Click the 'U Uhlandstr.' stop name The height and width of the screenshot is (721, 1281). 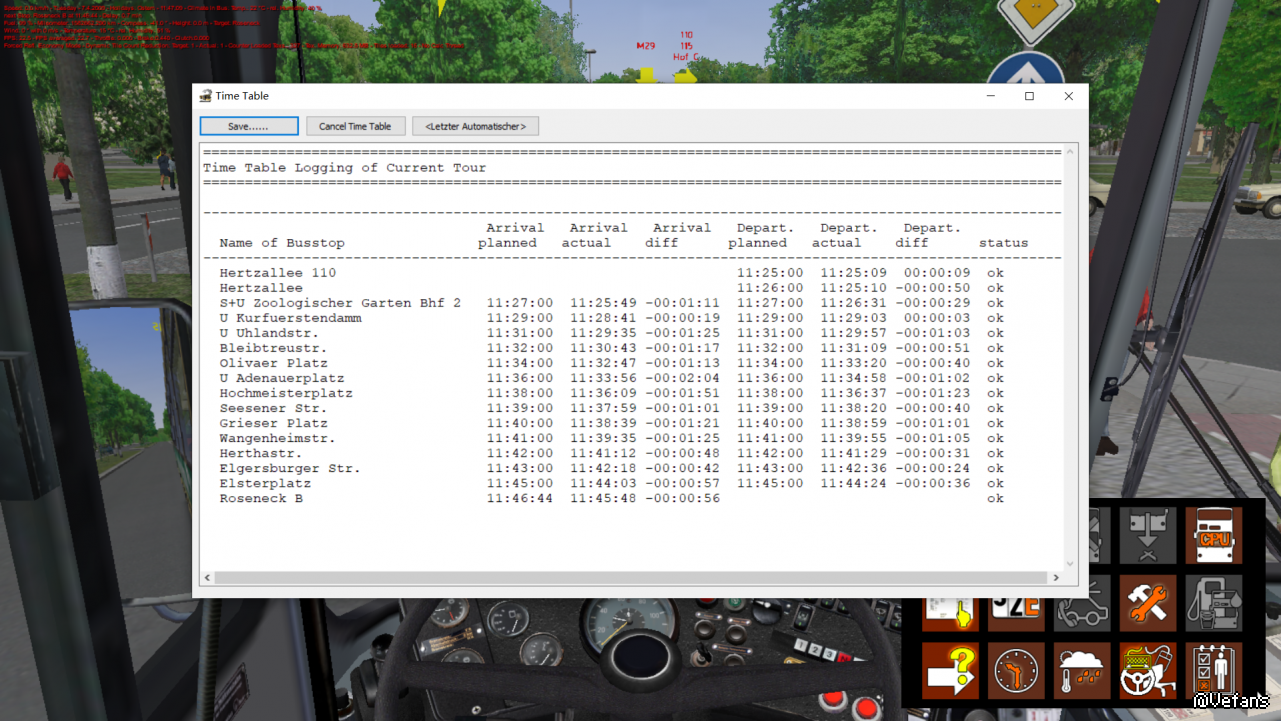(x=269, y=333)
